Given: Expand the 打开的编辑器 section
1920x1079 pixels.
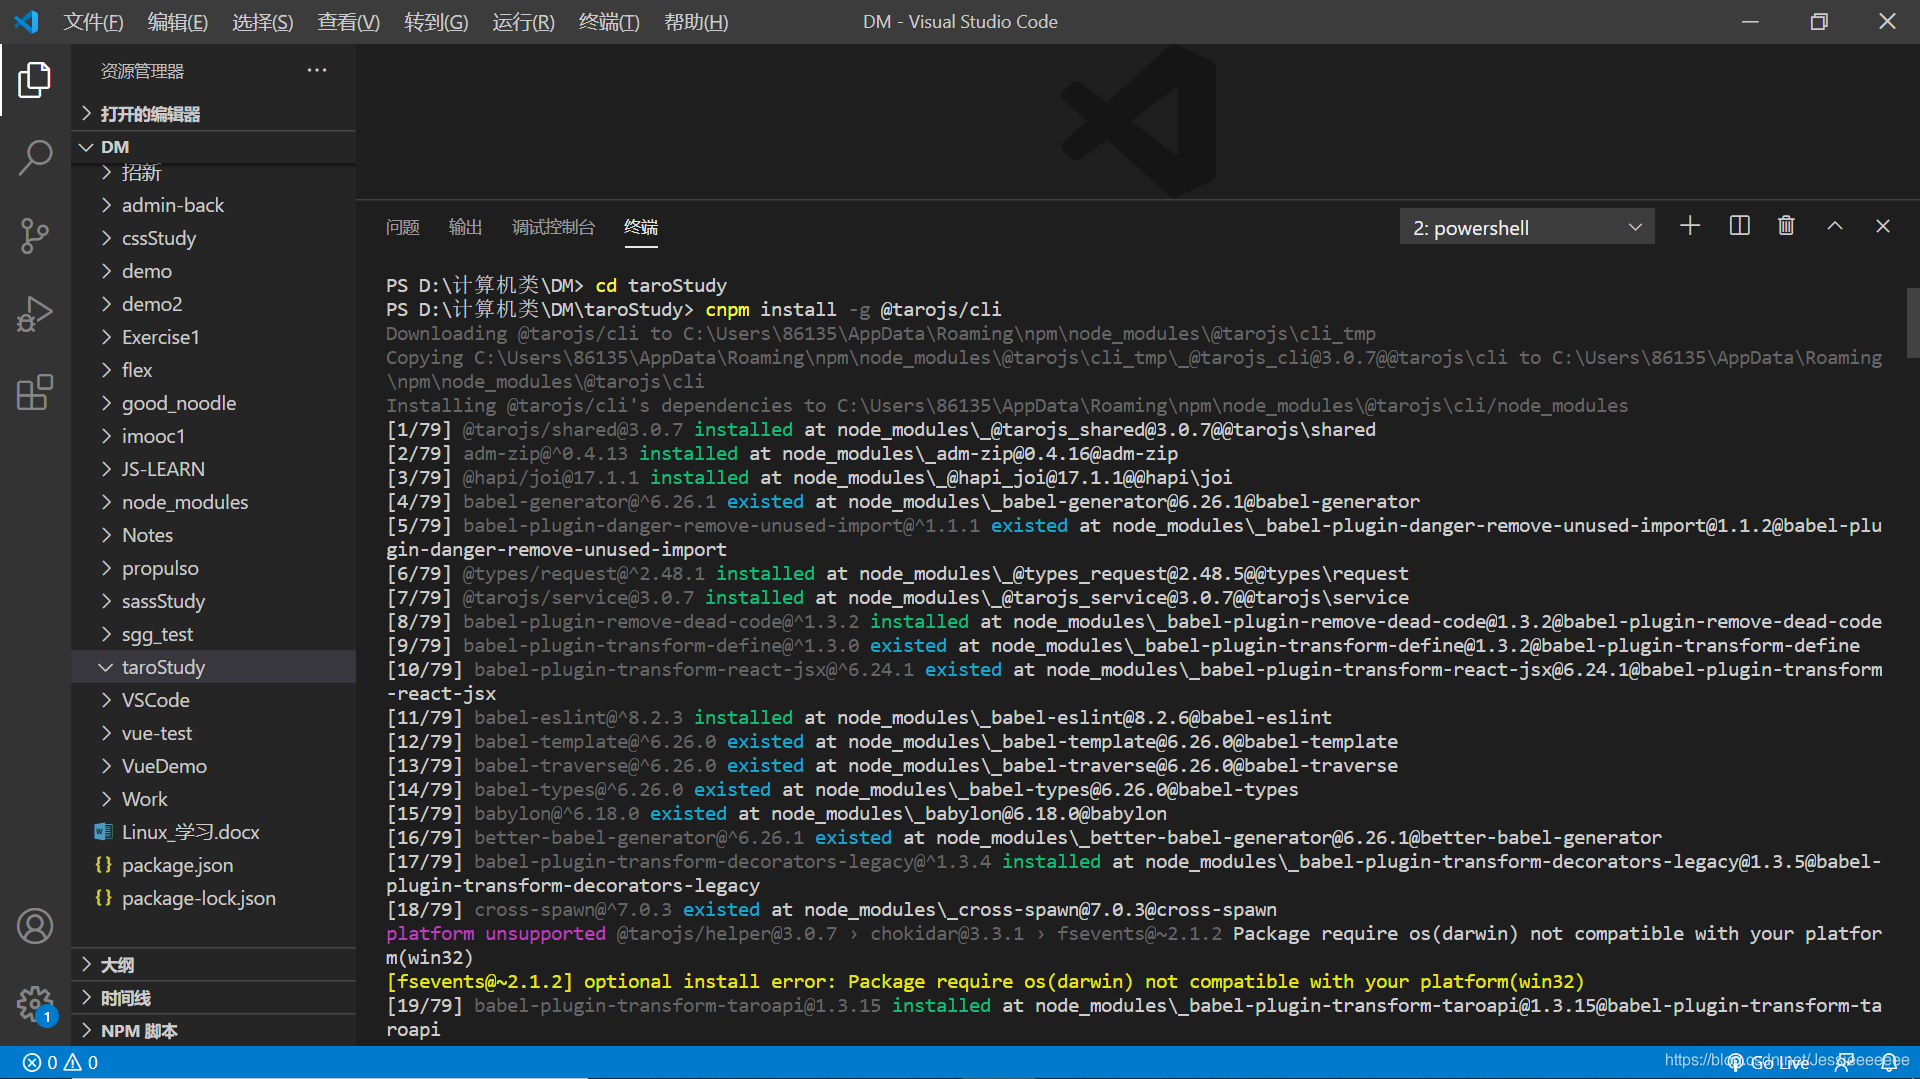Looking at the screenshot, I should [x=214, y=114].
